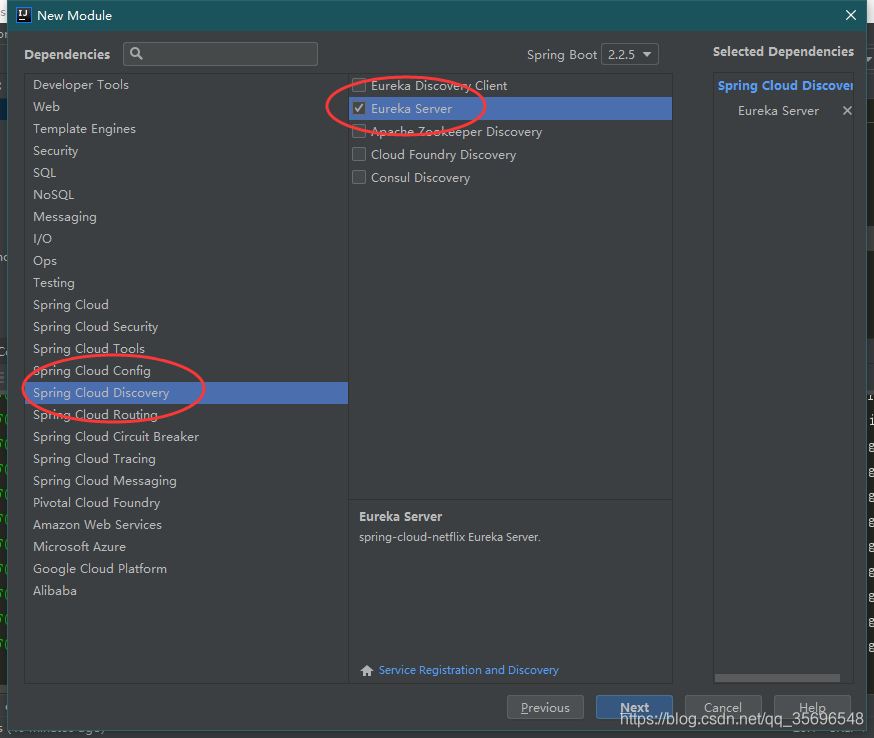Choose Google Cloud Platform category
The image size is (874, 738).
[186, 569]
